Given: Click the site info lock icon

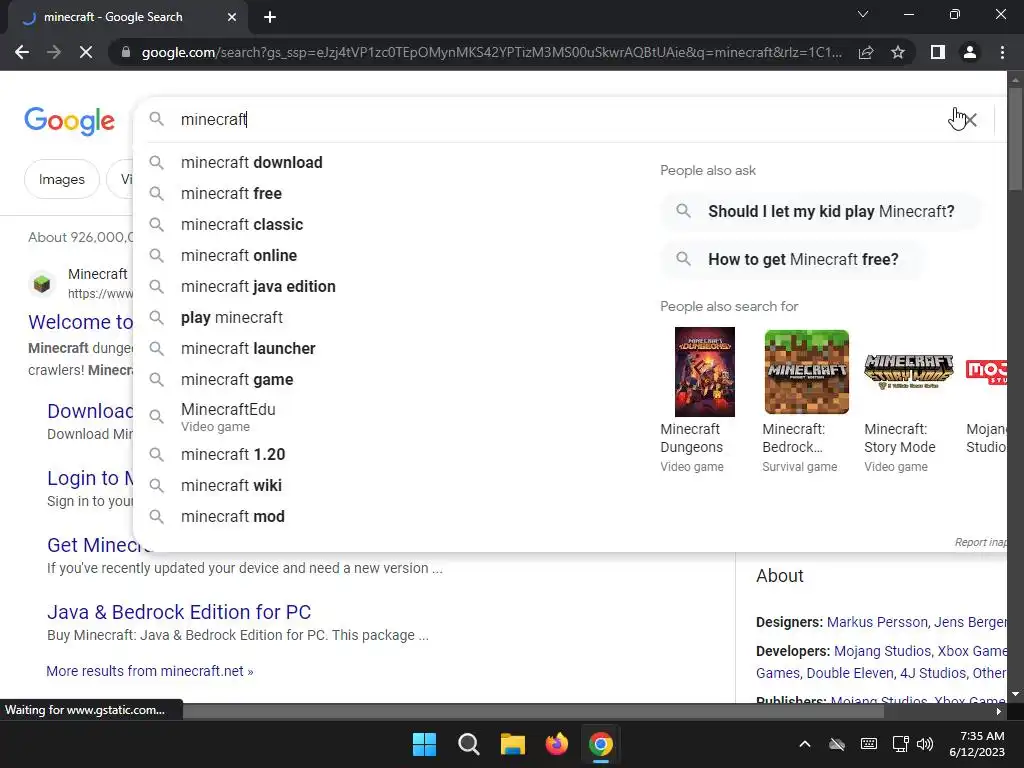Looking at the screenshot, I should tap(126, 52).
